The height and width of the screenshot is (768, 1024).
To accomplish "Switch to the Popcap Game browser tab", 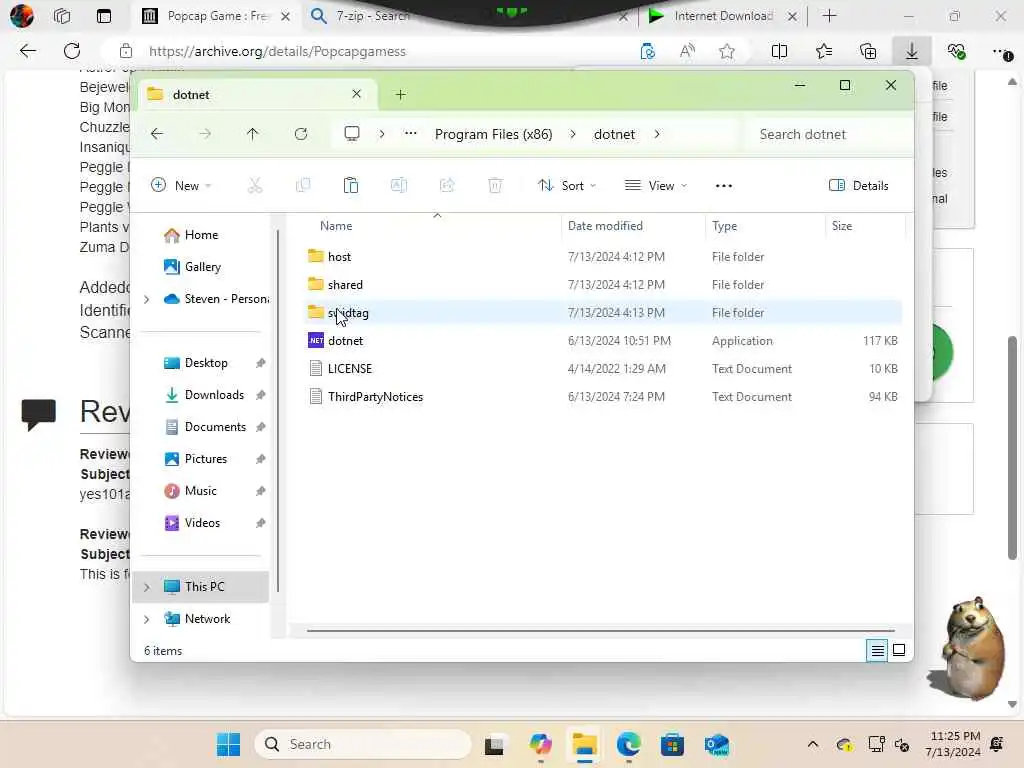I will [x=216, y=16].
